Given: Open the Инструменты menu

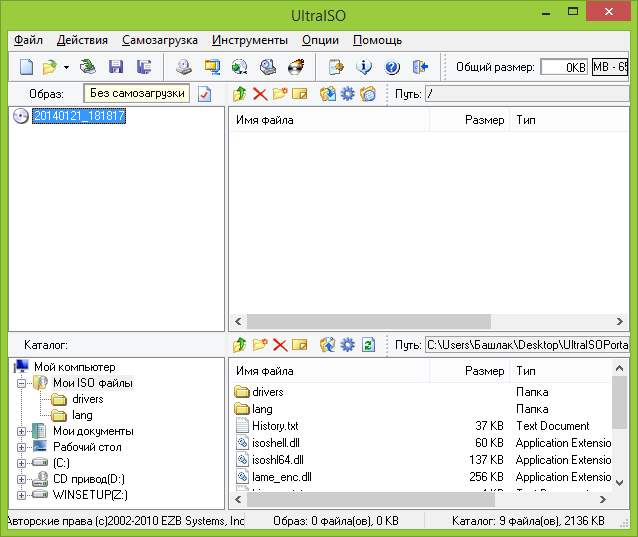Looking at the screenshot, I should [249, 40].
